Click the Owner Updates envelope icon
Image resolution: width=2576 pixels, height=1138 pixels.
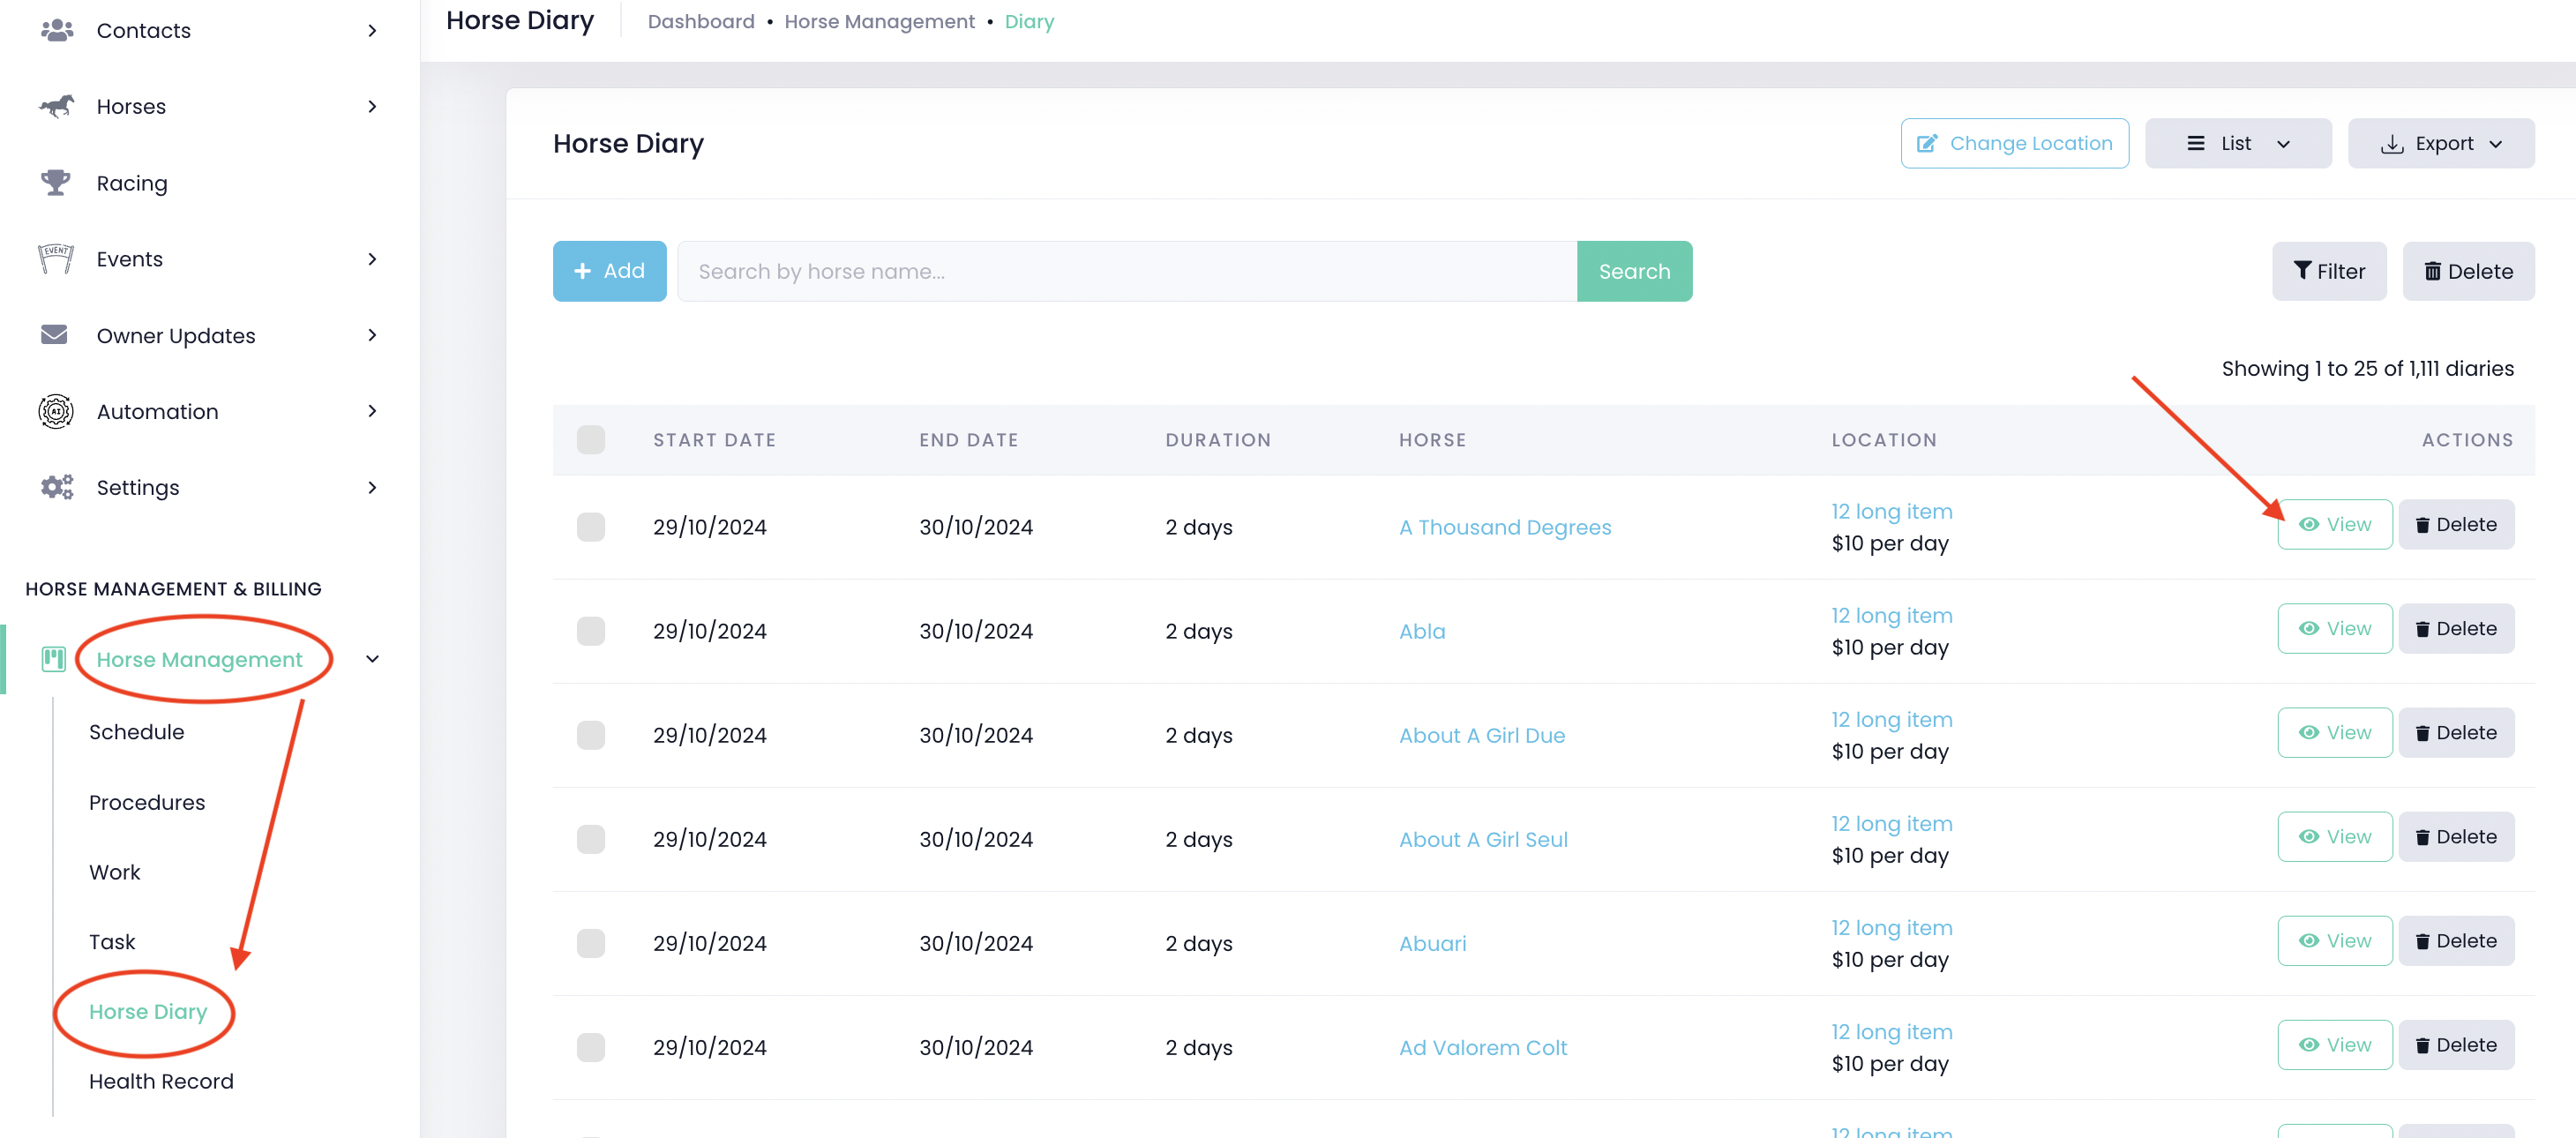[55, 334]
